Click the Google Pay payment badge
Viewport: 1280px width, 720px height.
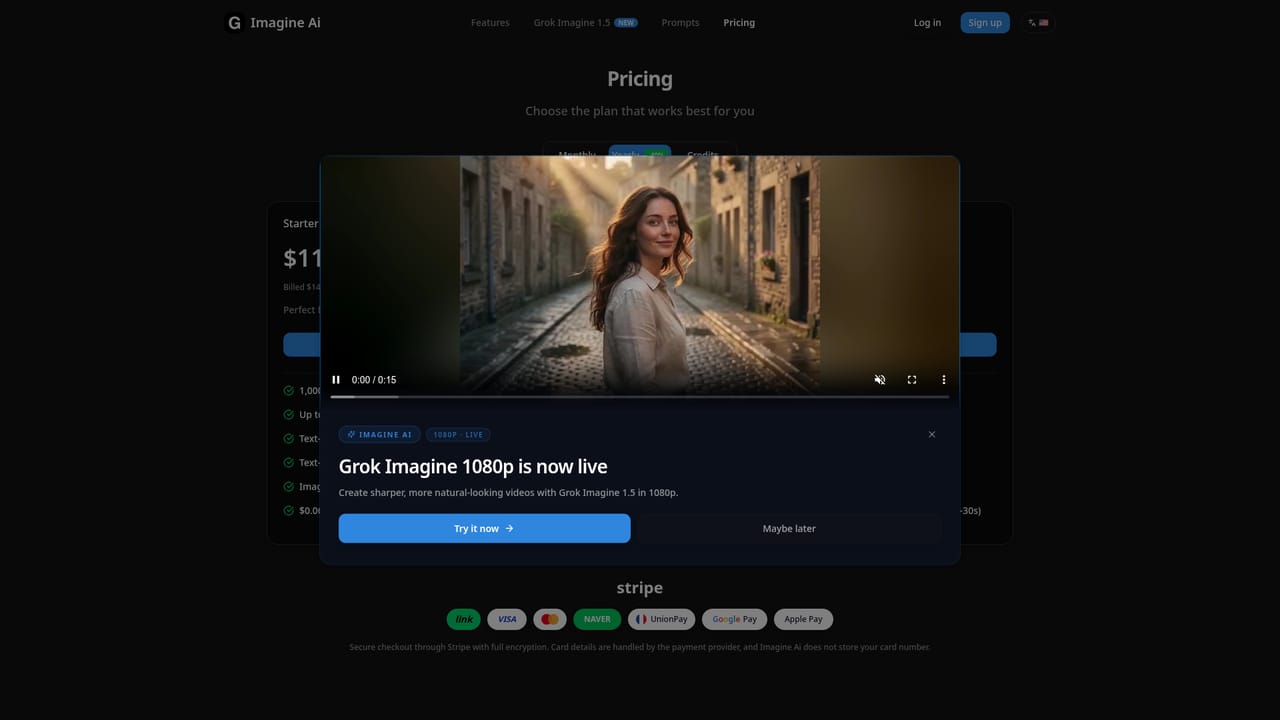(735, 619)
